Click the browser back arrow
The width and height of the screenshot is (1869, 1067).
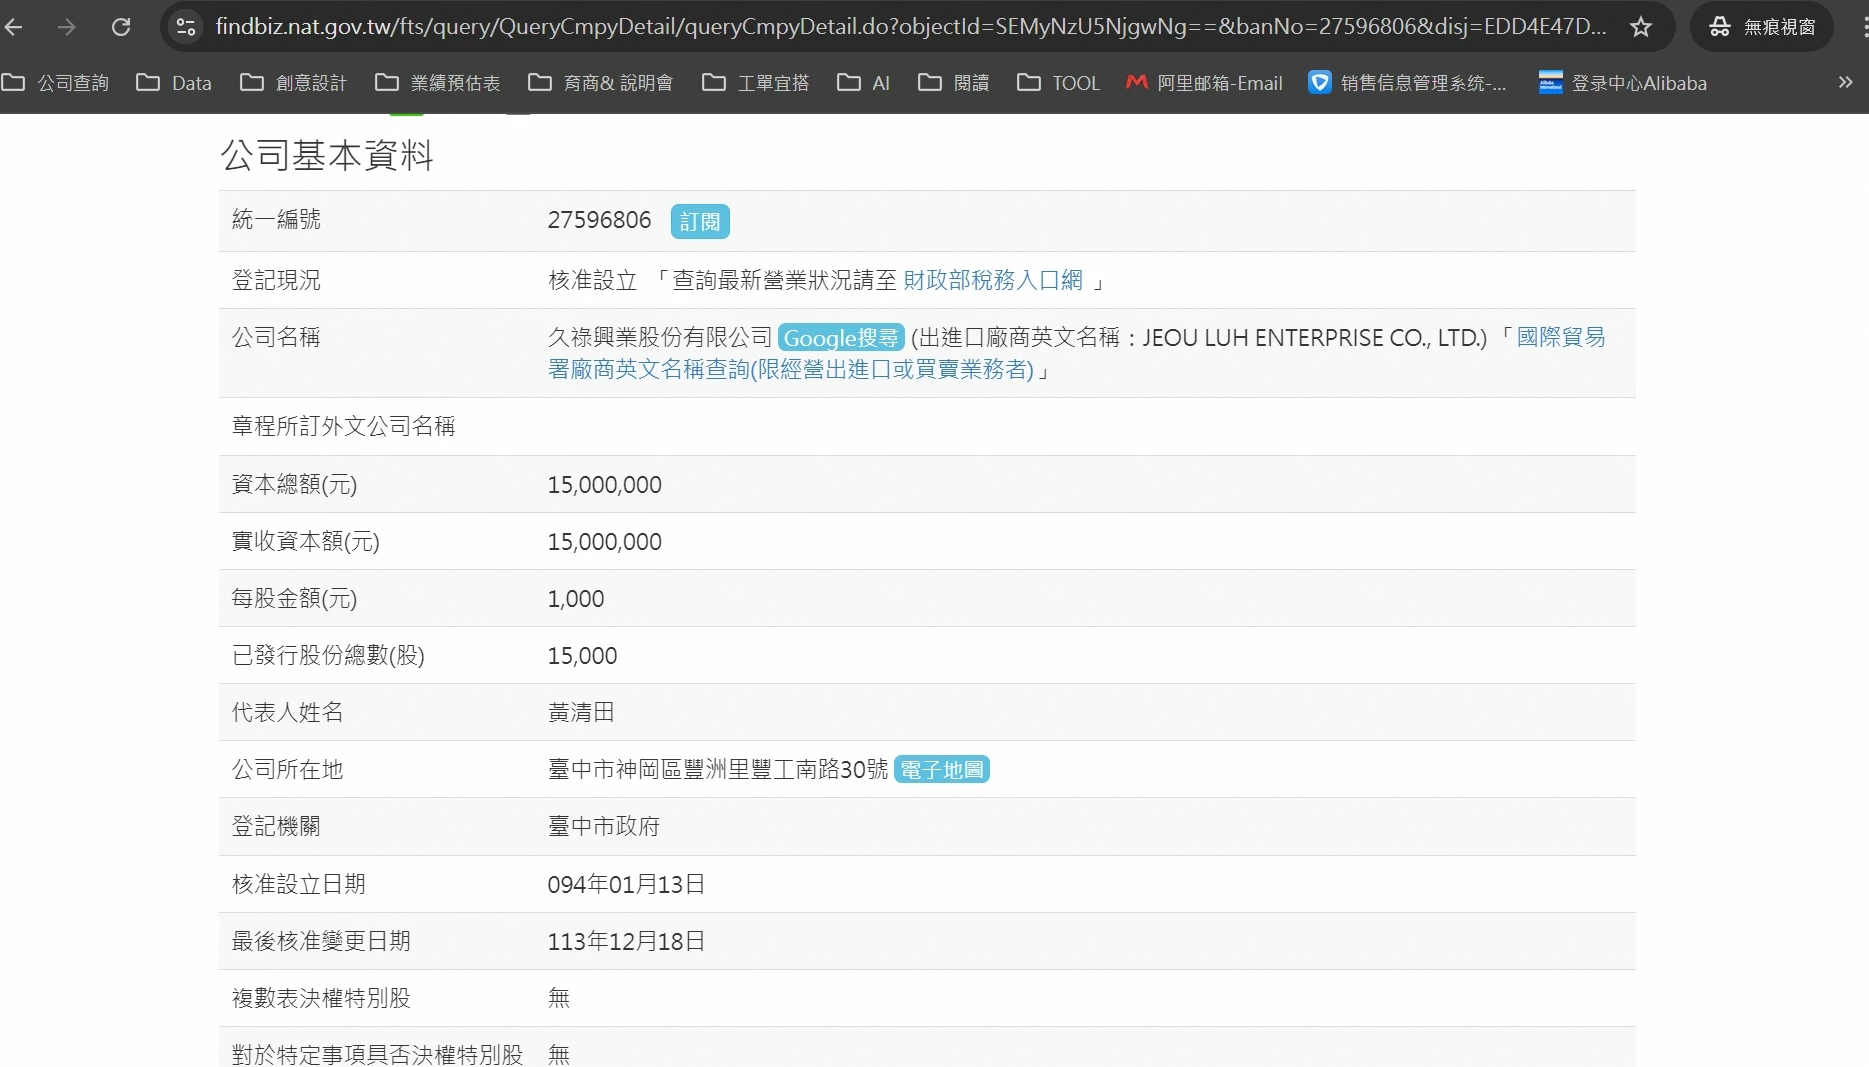click(14, 27)
